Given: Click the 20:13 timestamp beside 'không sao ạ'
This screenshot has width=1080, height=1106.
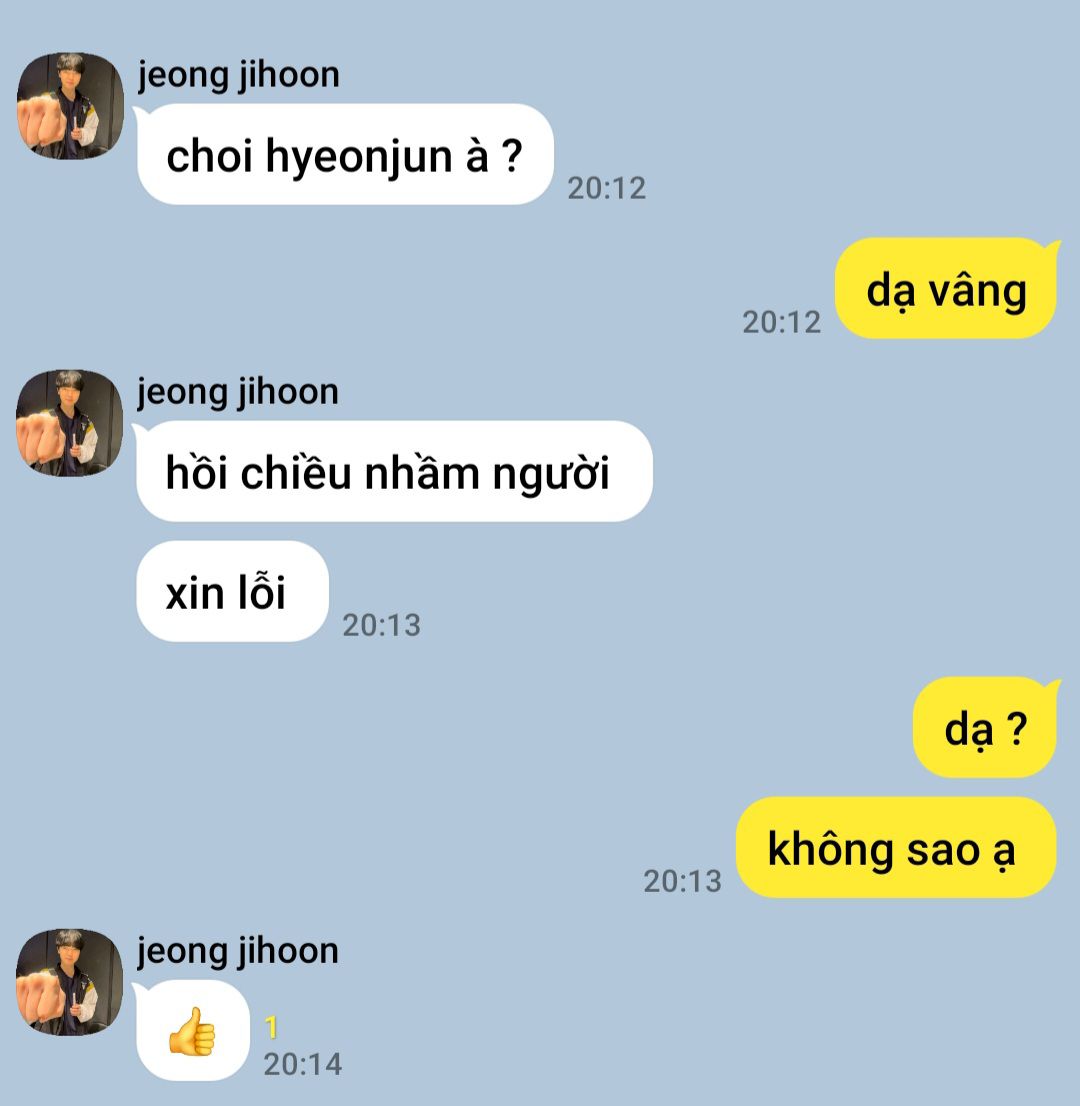Looking at the screenshot, I should point(682,881).
